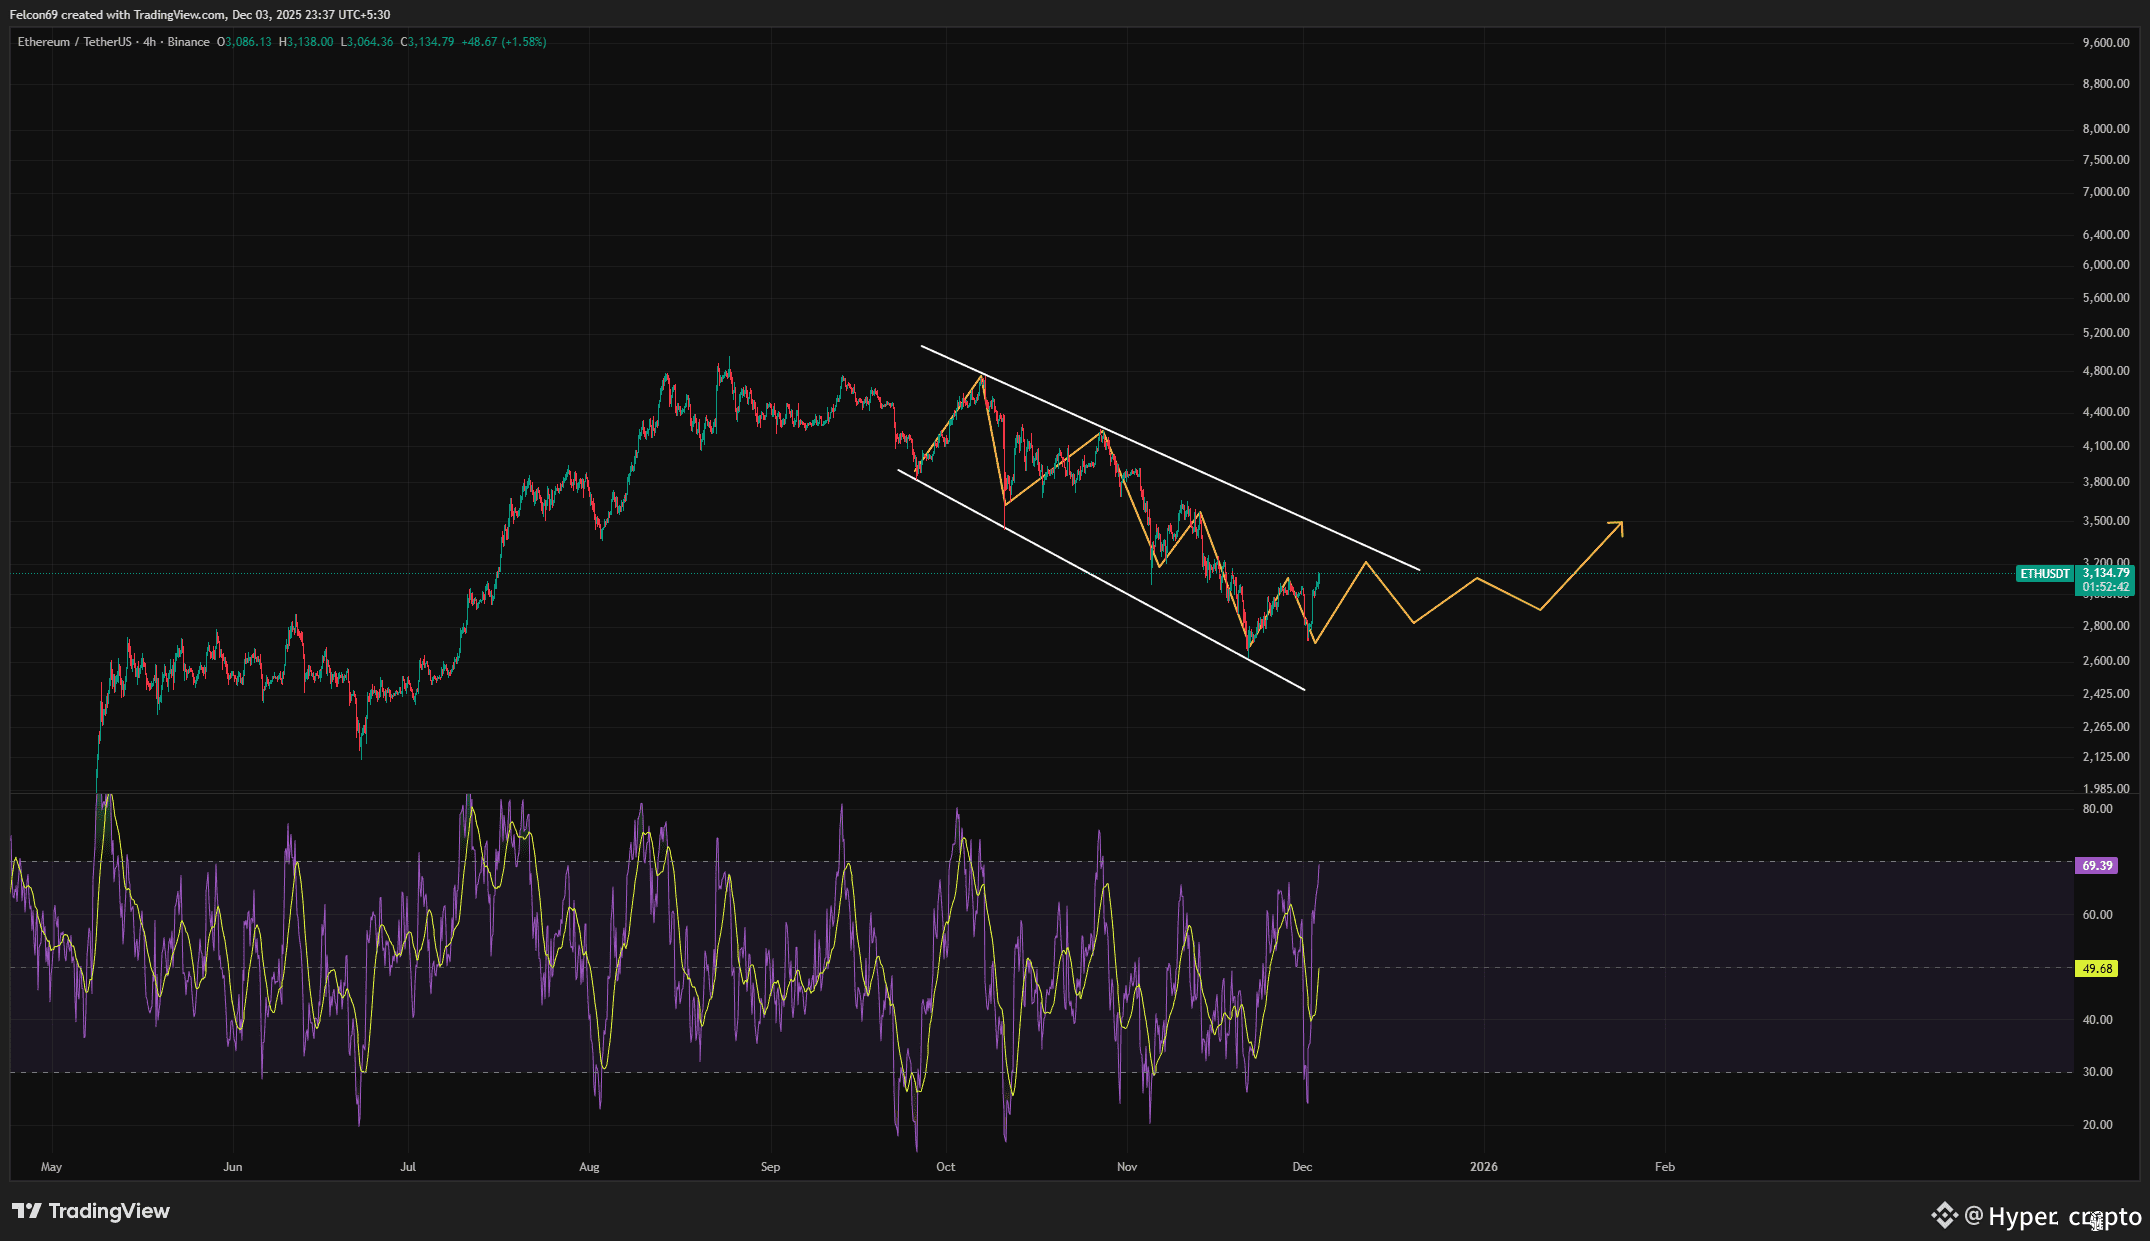2150x1241 pixels.
Task: Click the 2,600.00 price axis label
Action: coord(2106,661)
